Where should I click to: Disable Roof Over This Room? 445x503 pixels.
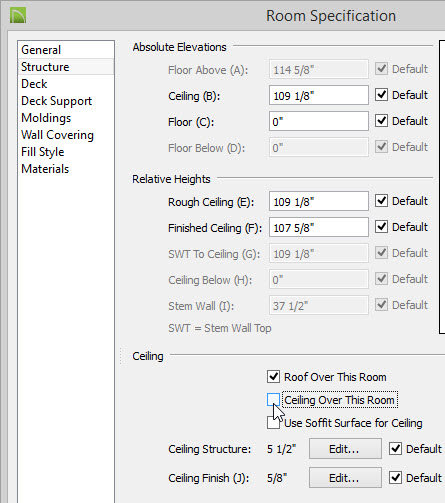coord(273,377)
